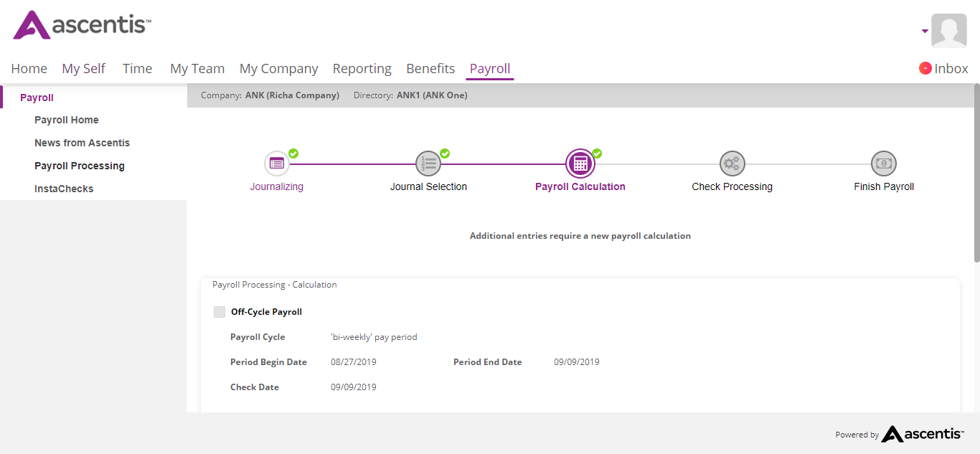The image size is (980, 454).
Task: Open Payroll Home in the sidebar
Action: tap(66, 120)
